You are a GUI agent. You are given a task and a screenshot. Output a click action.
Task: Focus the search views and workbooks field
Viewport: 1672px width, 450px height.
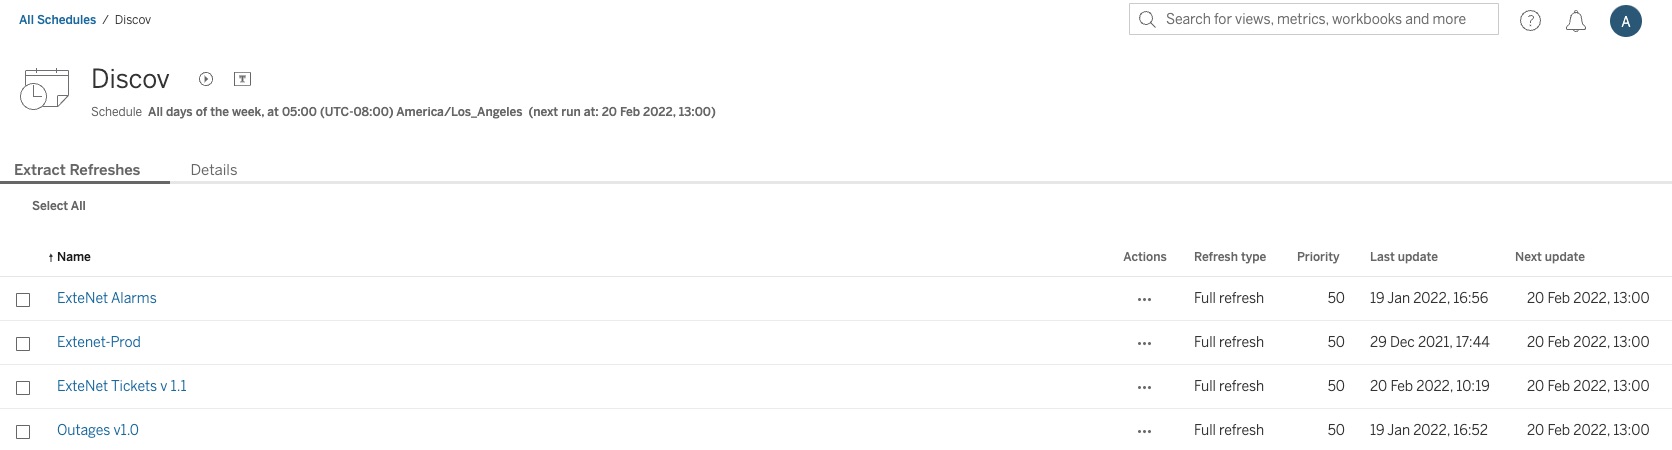[x=1315, y=19]
